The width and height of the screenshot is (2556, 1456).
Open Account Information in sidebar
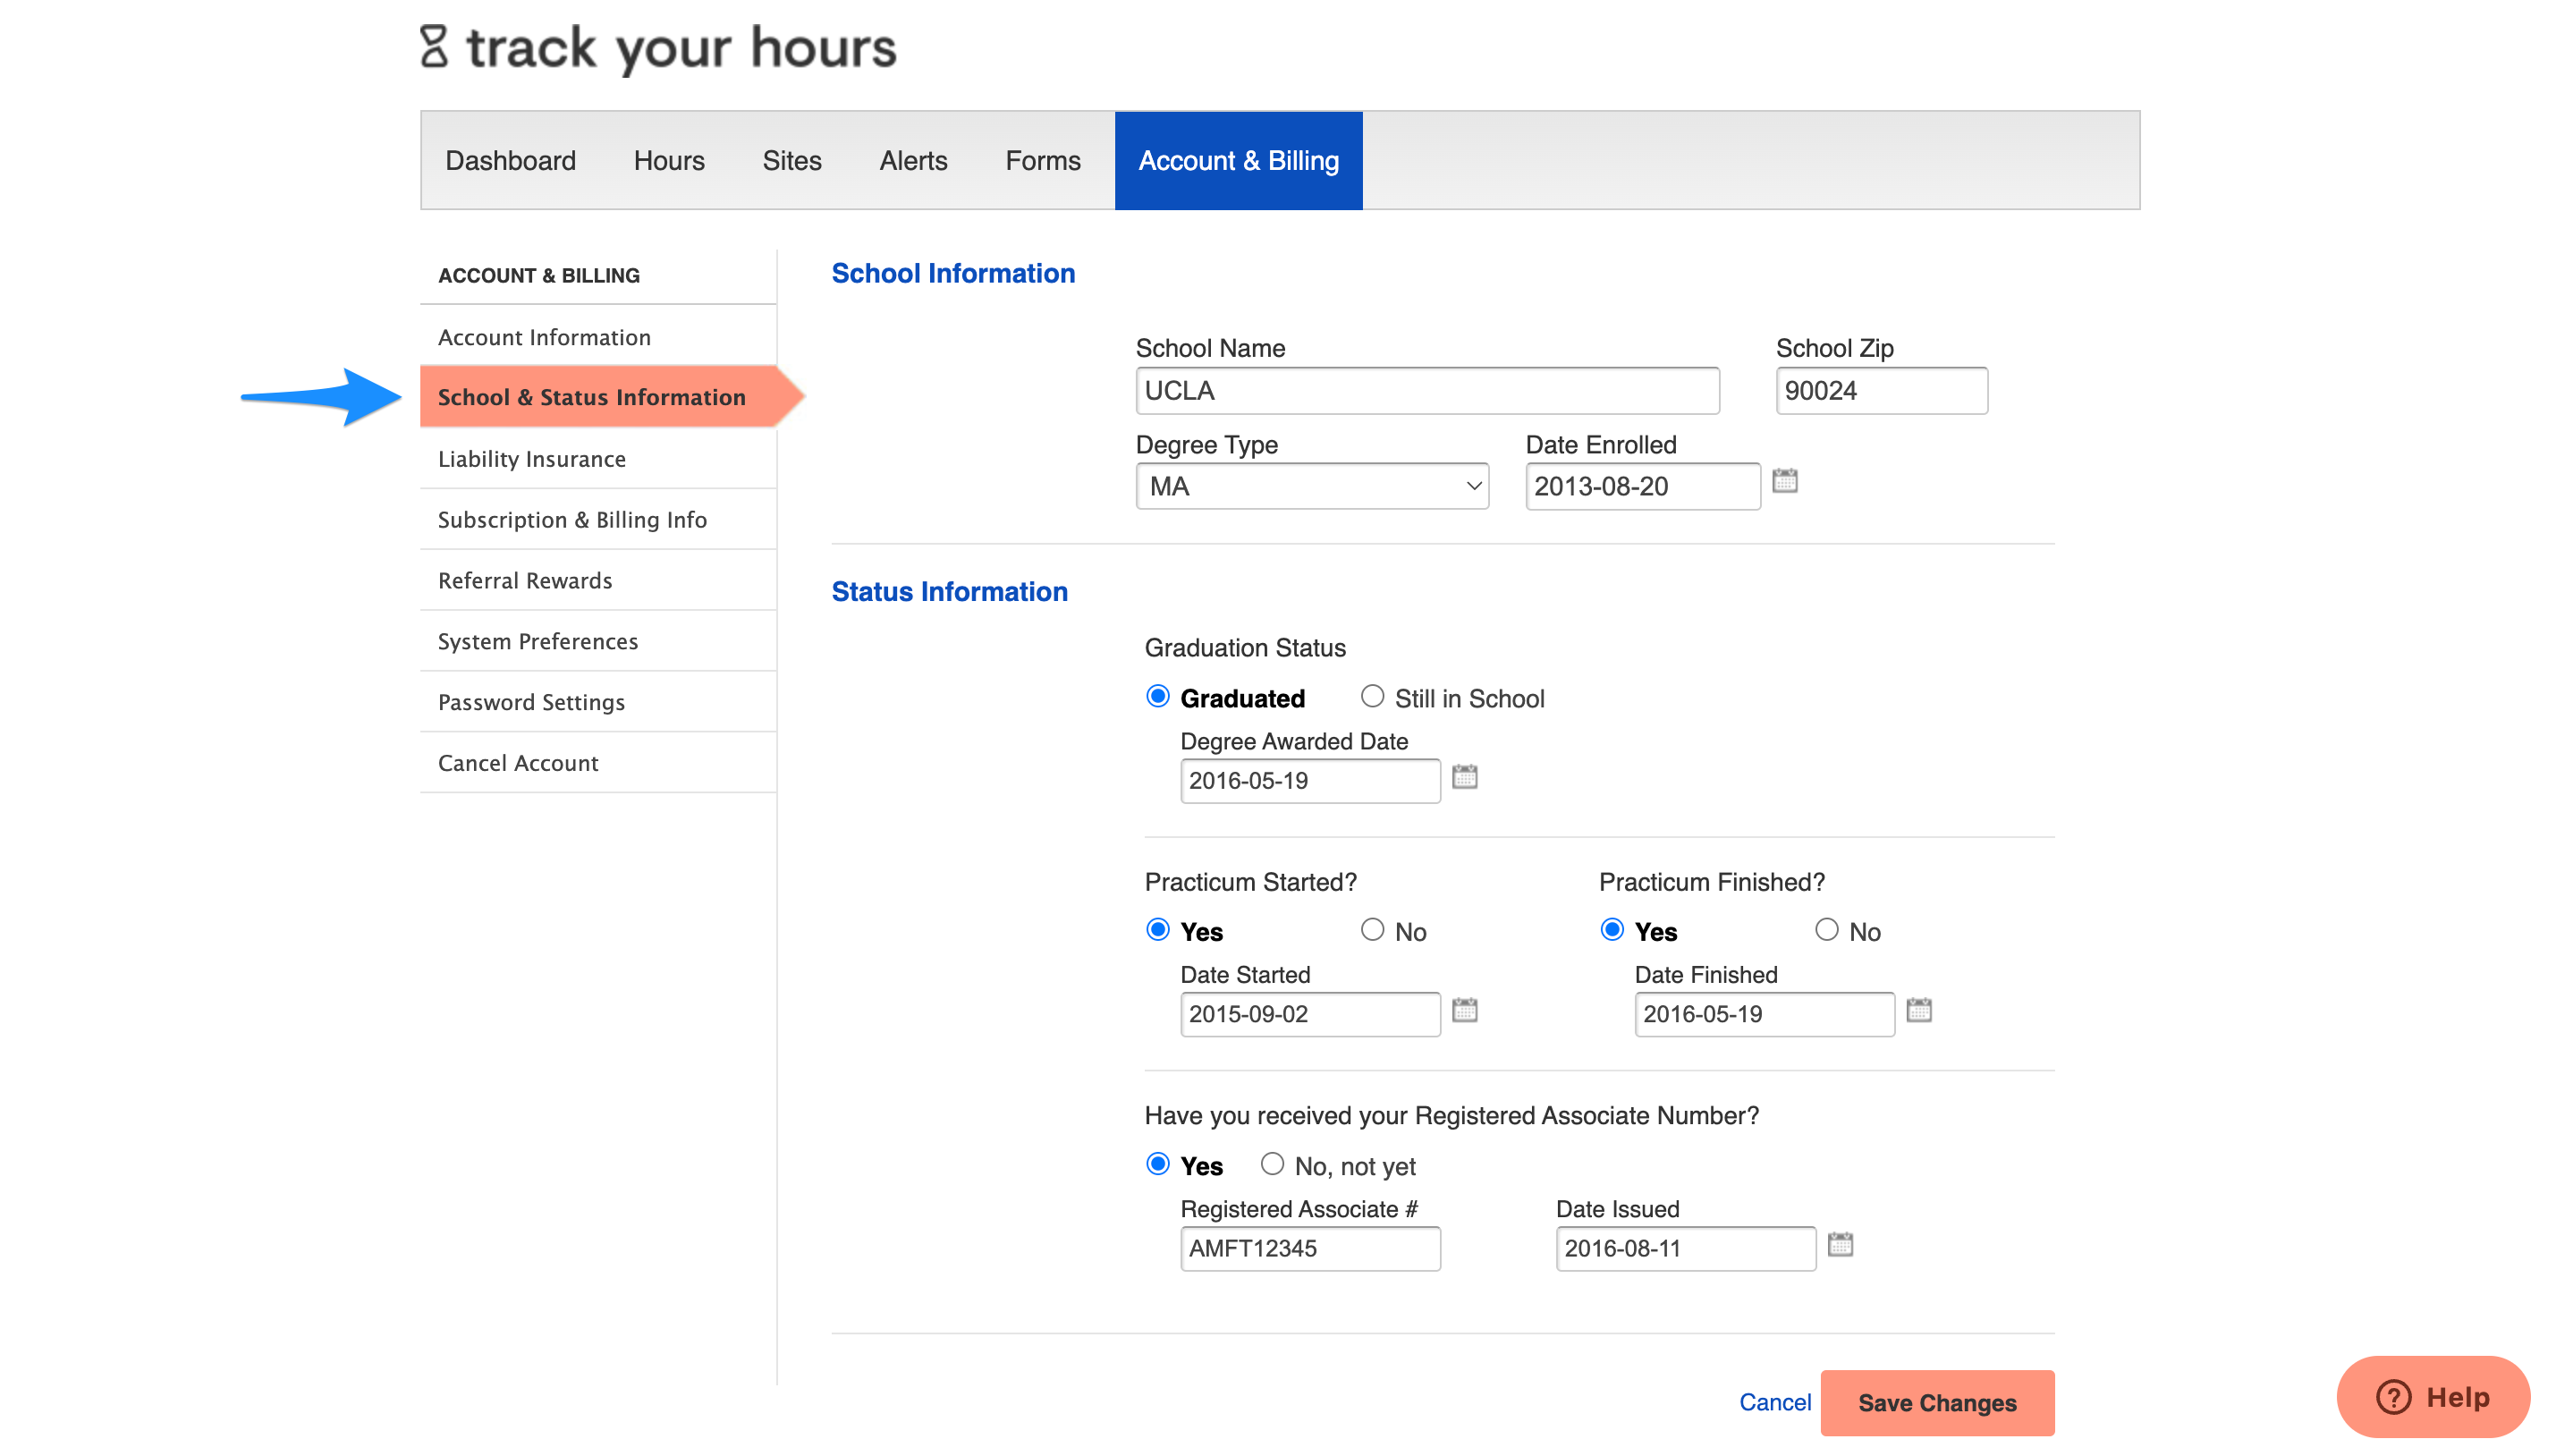coord(598,337)
